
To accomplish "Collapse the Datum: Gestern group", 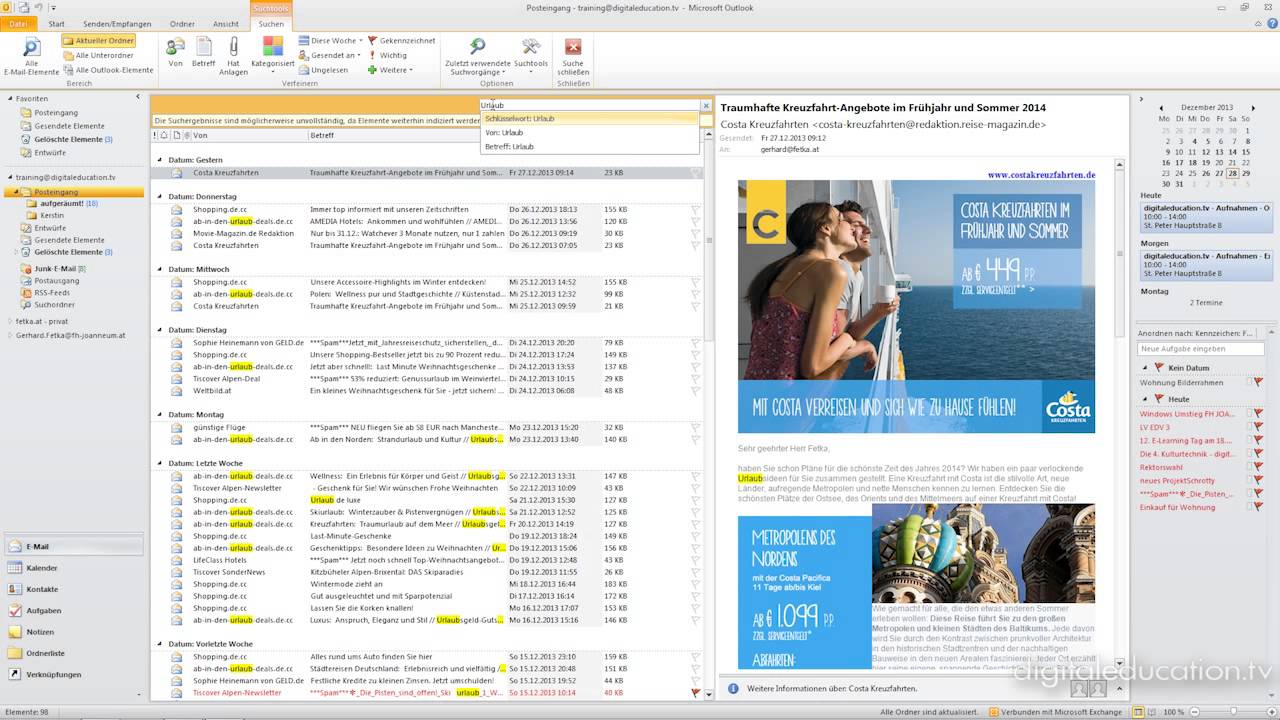I will pos(158,160).
